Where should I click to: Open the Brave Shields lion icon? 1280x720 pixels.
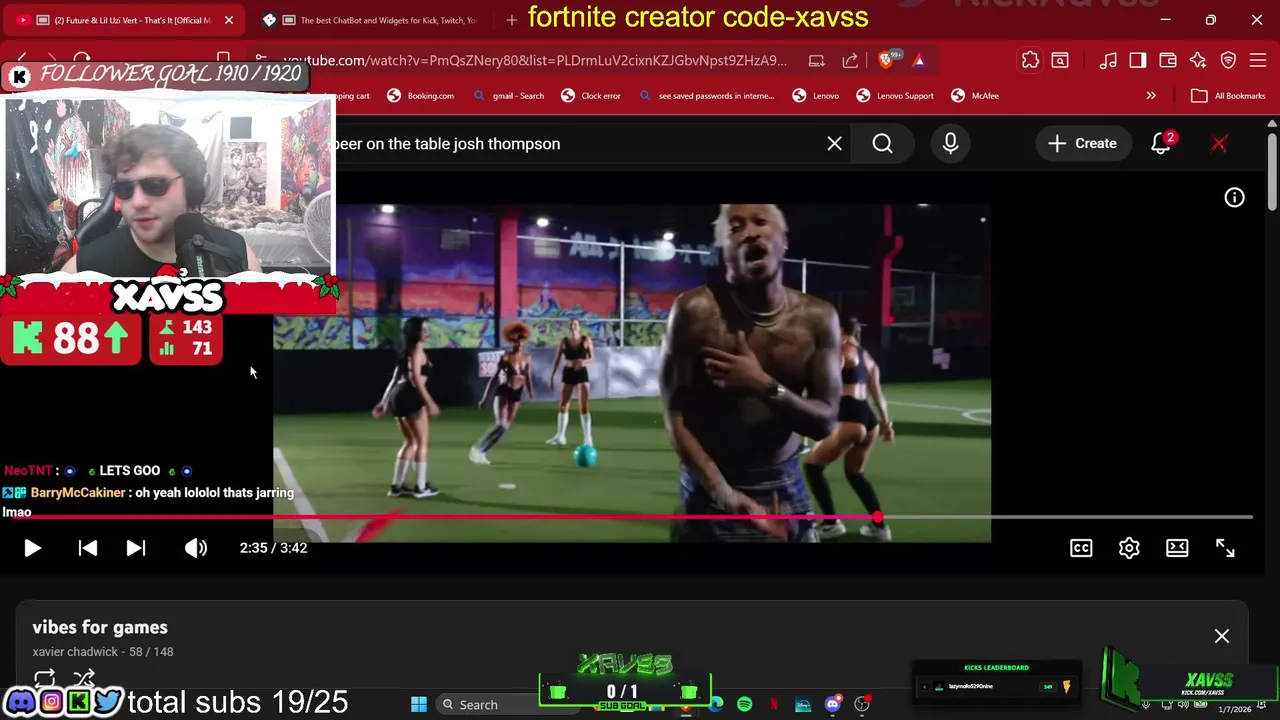click(886, 61)
